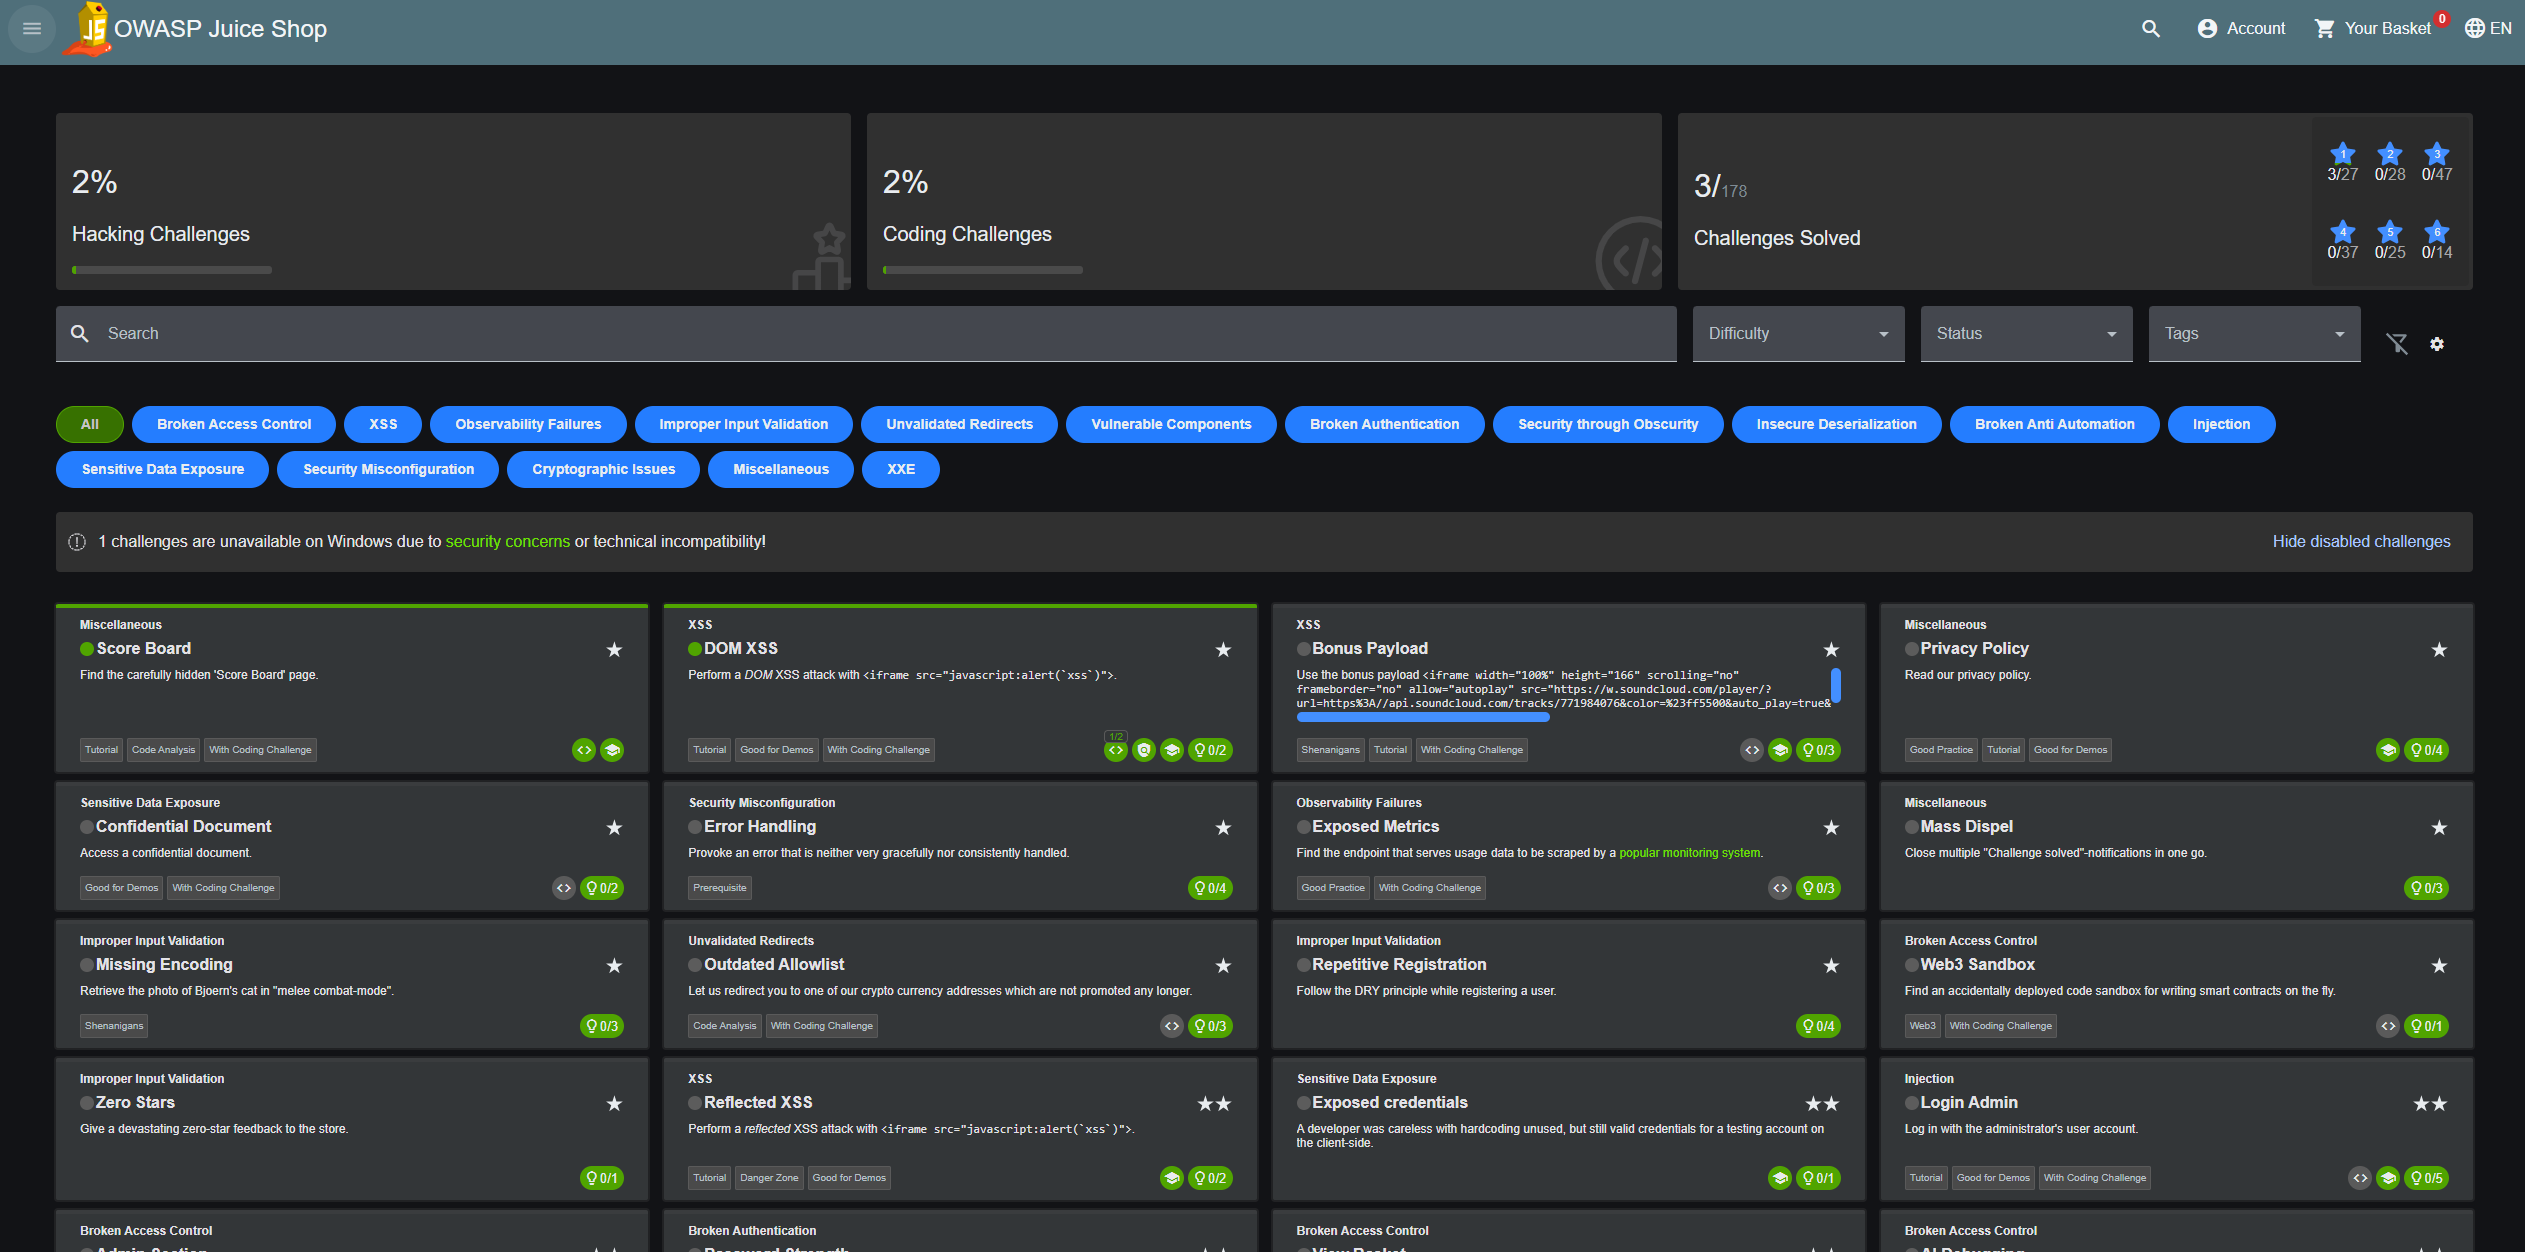Toggle 3-star difficulty filter showing 0/47
The image size is (2525, 1252).
(x=2437, y=162)
